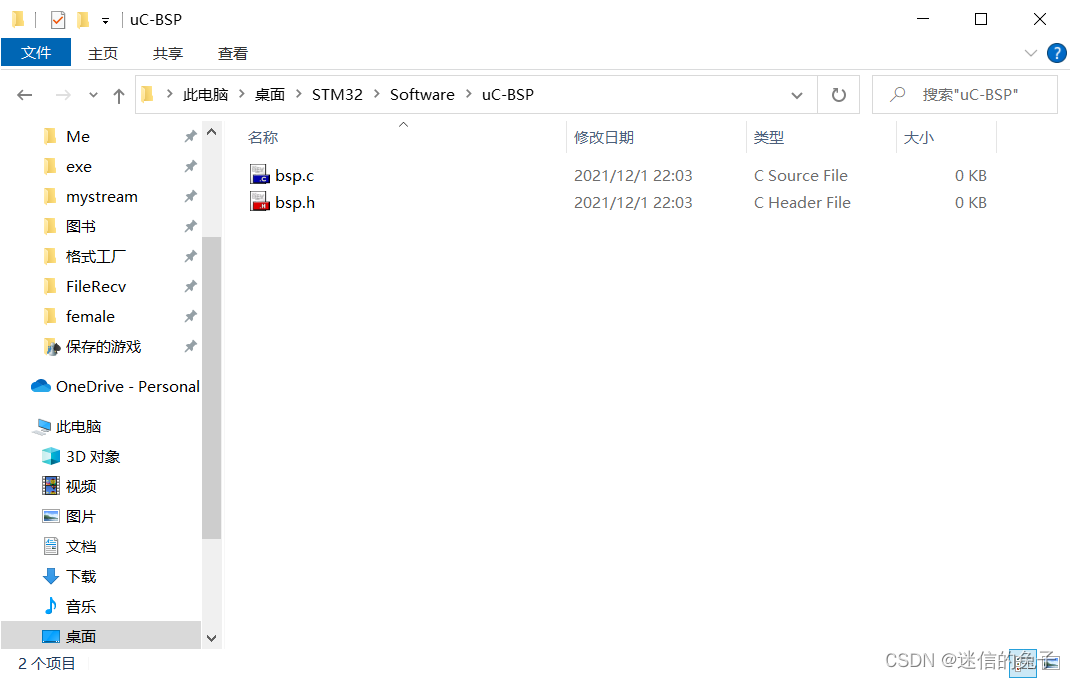Viewport: 1071px width, 679px height.
Task: Open the 格式工厂 quick access folder
Action: click(x=96, y=256)
